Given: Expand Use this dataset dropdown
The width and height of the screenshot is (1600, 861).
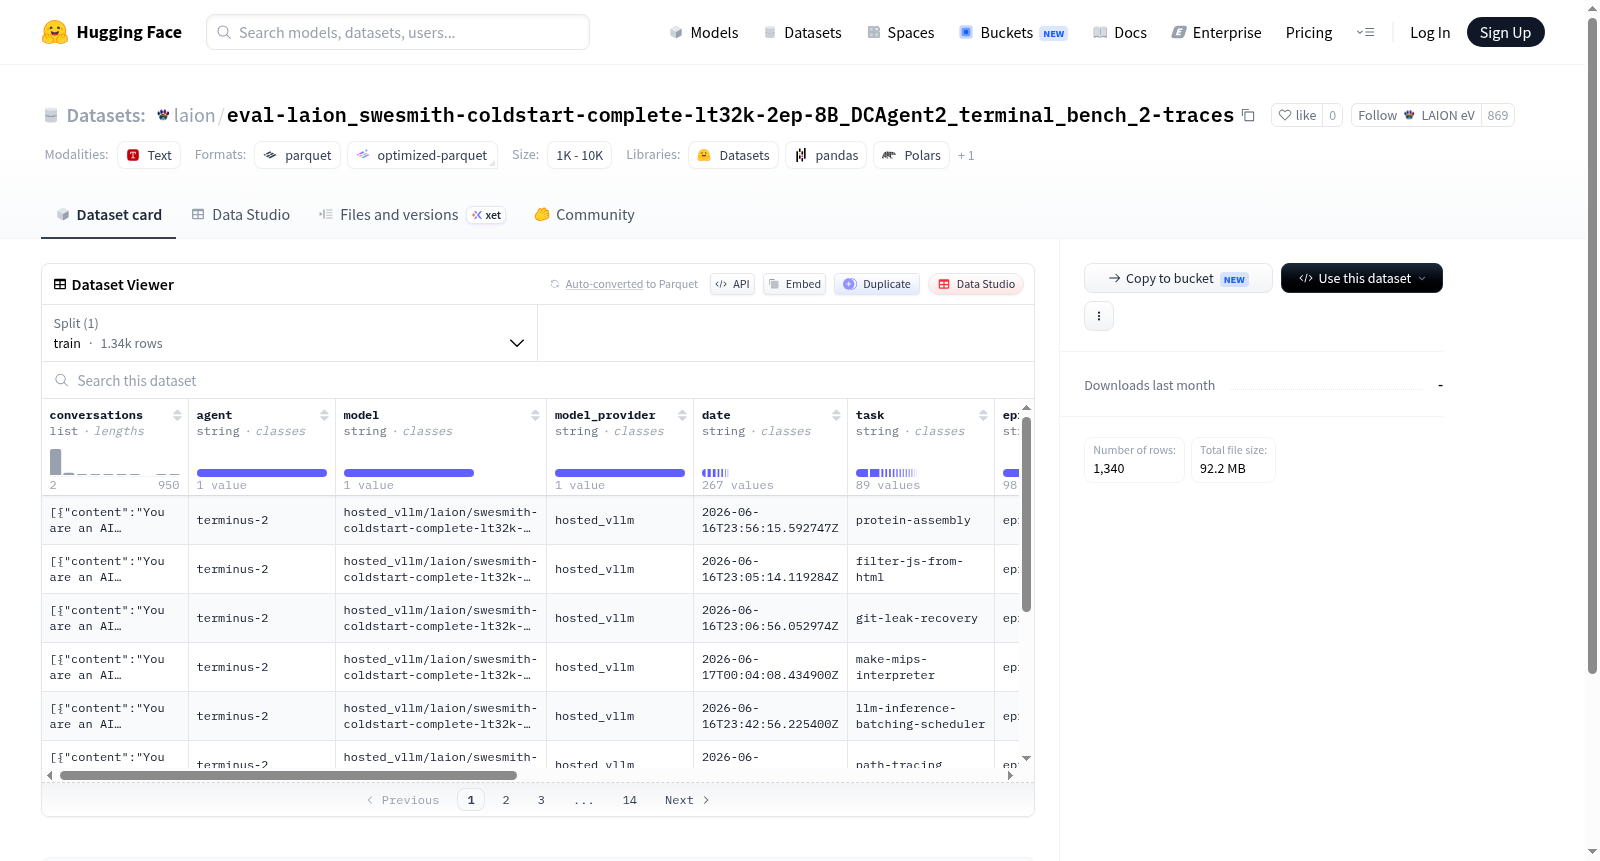Looking at the screenshot, I should click(x=1362, y=278).
